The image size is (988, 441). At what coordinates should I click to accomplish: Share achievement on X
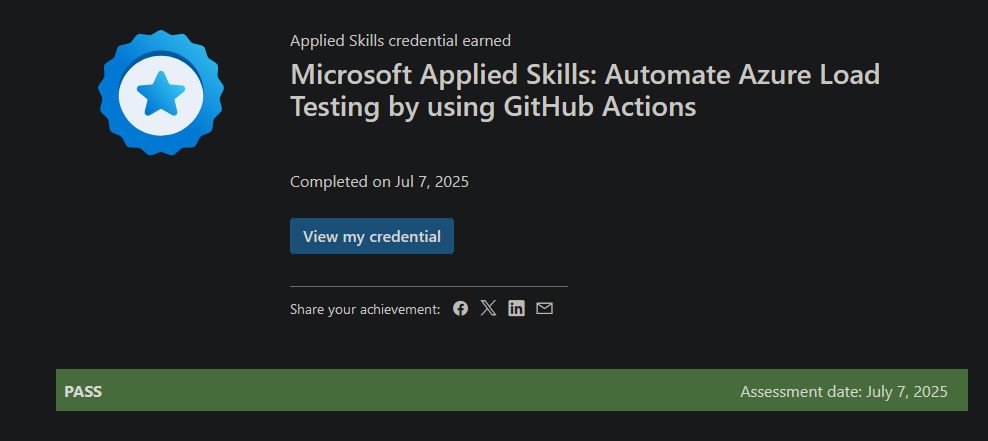point(488,308)
